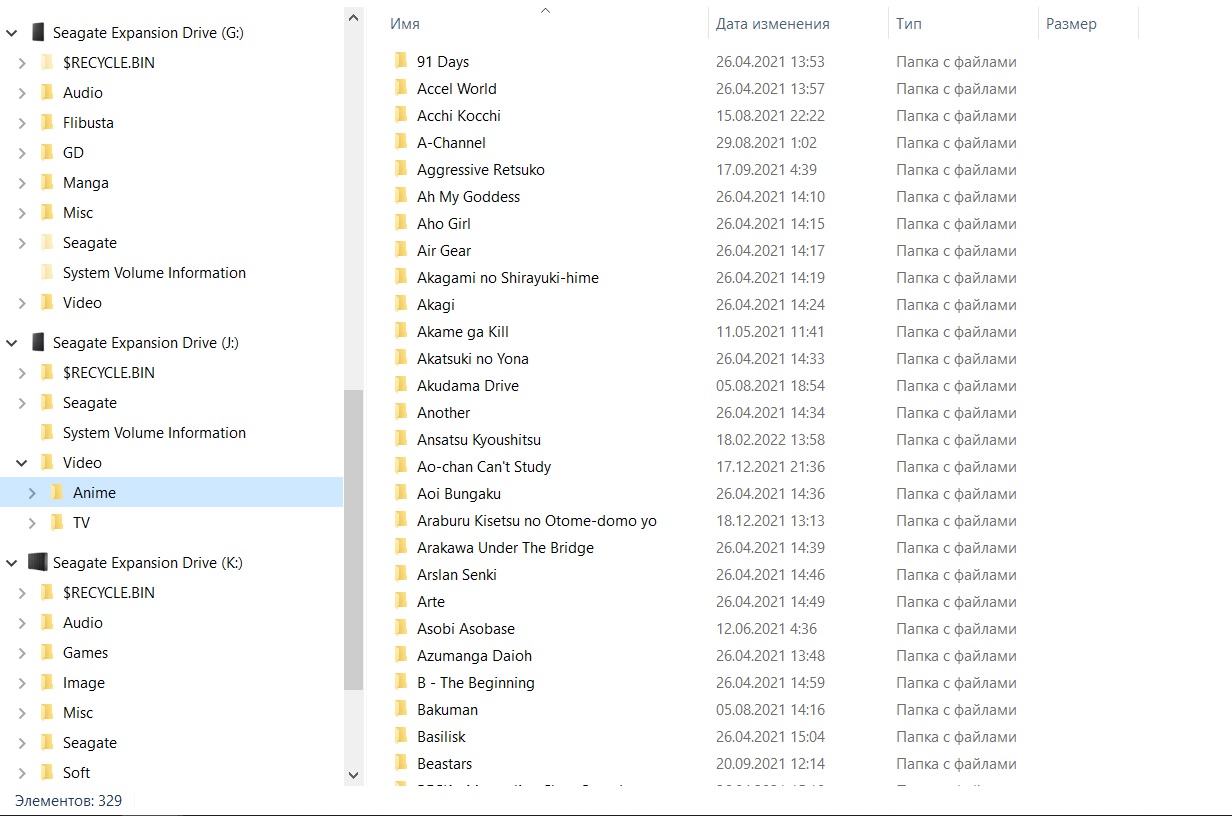Click the Akudama Drive folder icon
1232x816 pixels.
pyautogui.click(x=401, y=386)
